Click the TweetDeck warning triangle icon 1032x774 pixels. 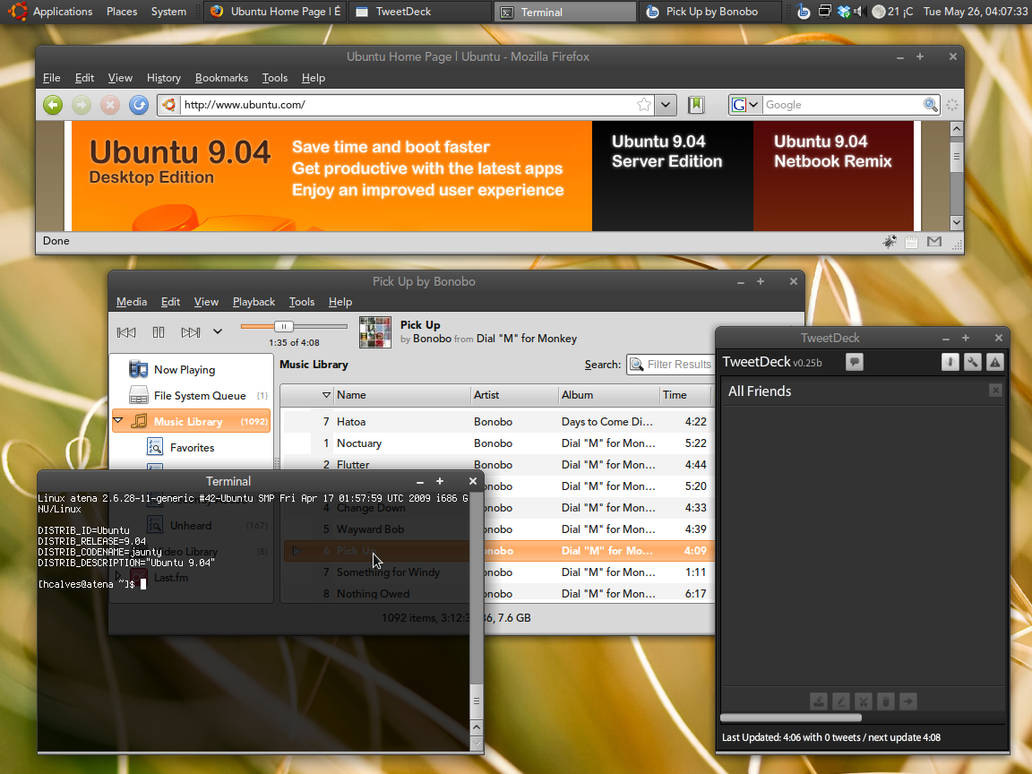pos(995,362)
